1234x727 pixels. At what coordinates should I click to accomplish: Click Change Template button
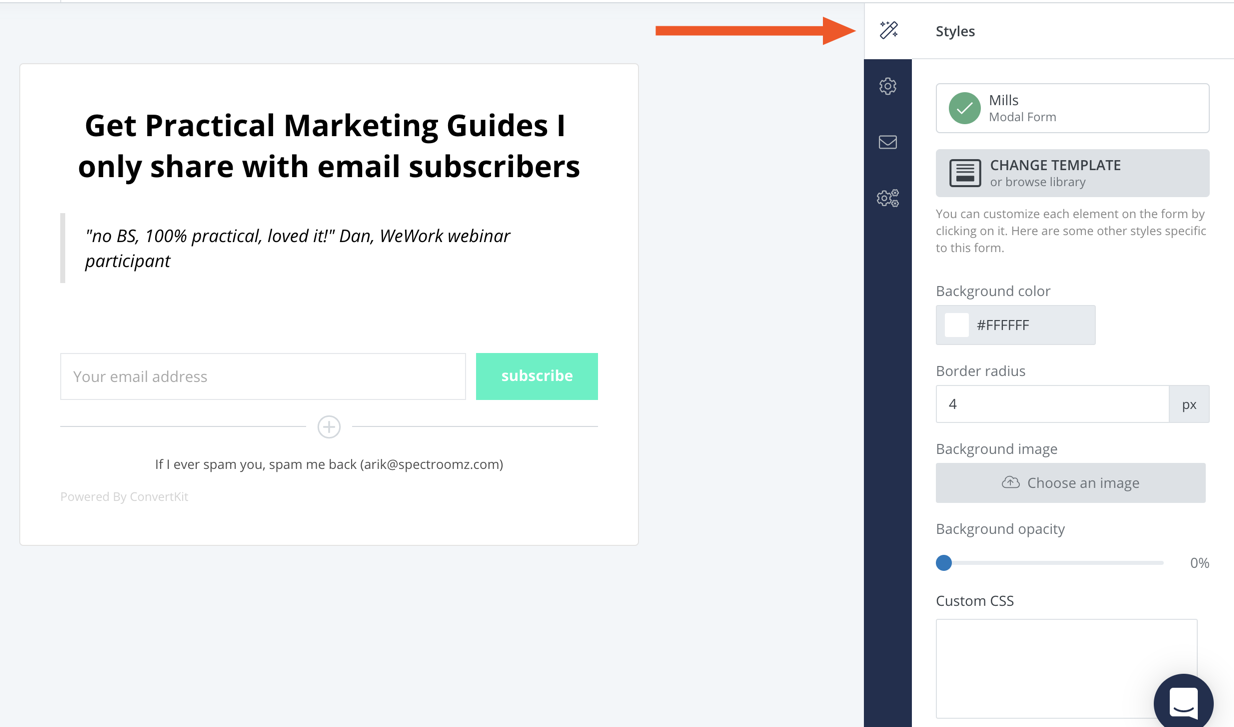[x=1072, y=173]
